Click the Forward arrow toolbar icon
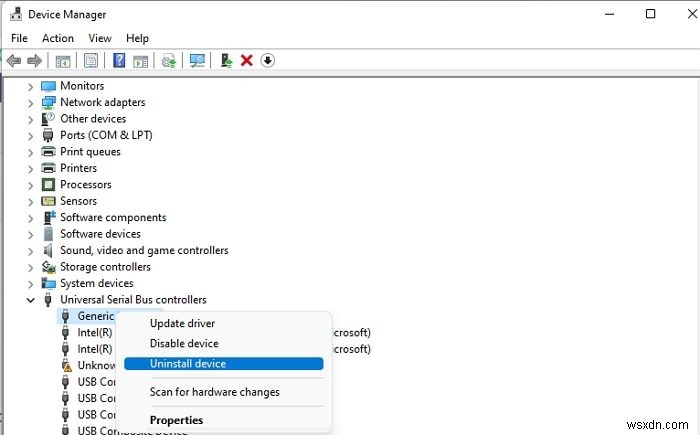Screen dimensions: 700x435 click(x=34, y=60)
